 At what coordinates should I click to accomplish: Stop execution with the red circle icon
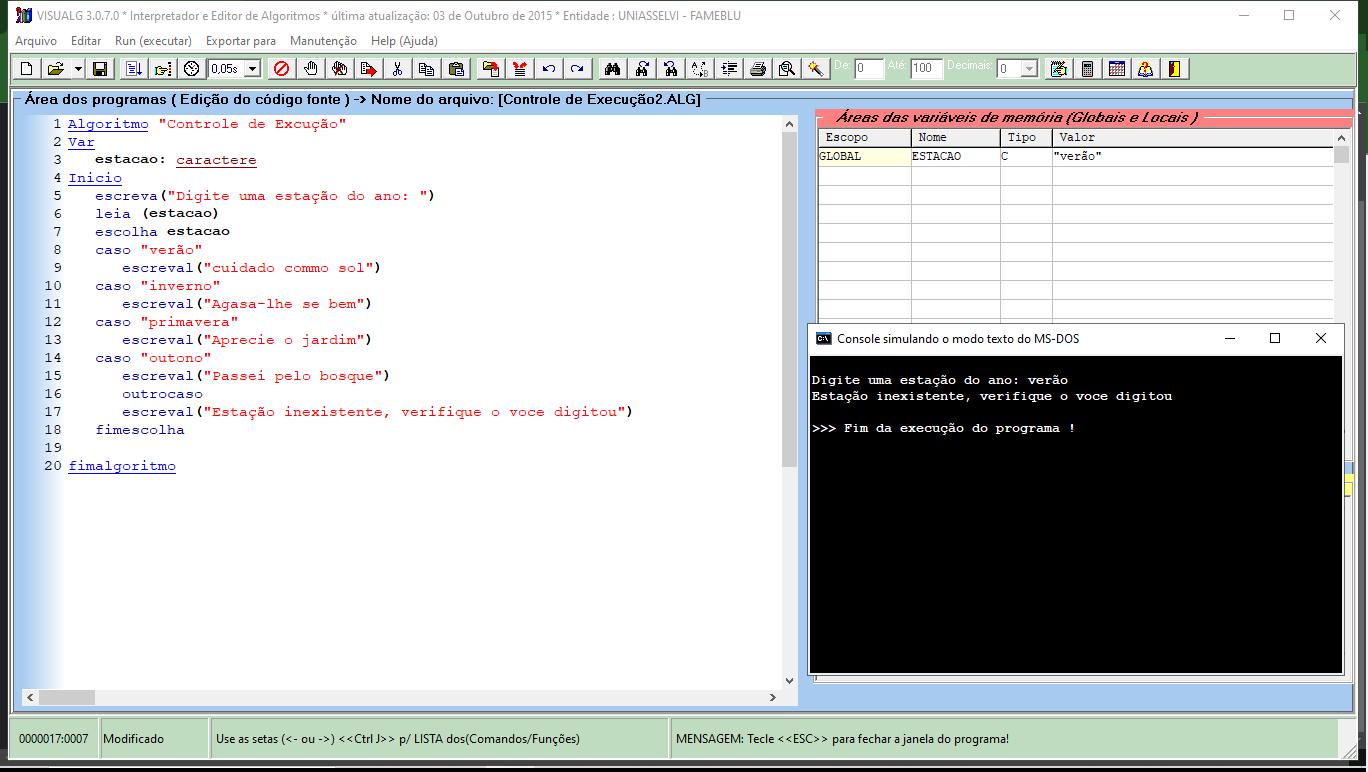coord(282,69)
